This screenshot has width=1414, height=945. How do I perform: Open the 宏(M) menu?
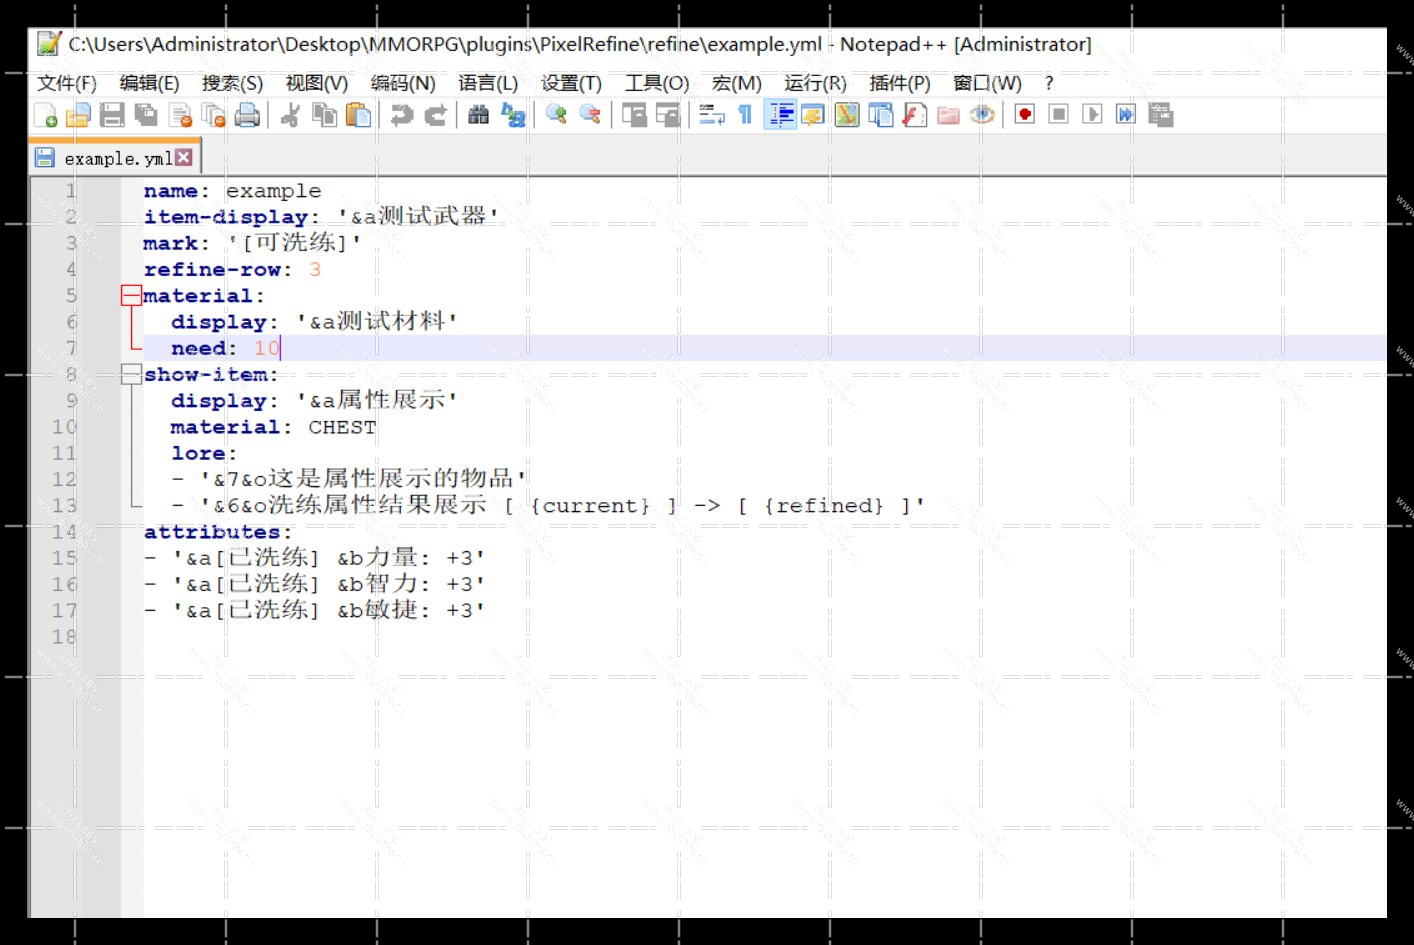737,84
